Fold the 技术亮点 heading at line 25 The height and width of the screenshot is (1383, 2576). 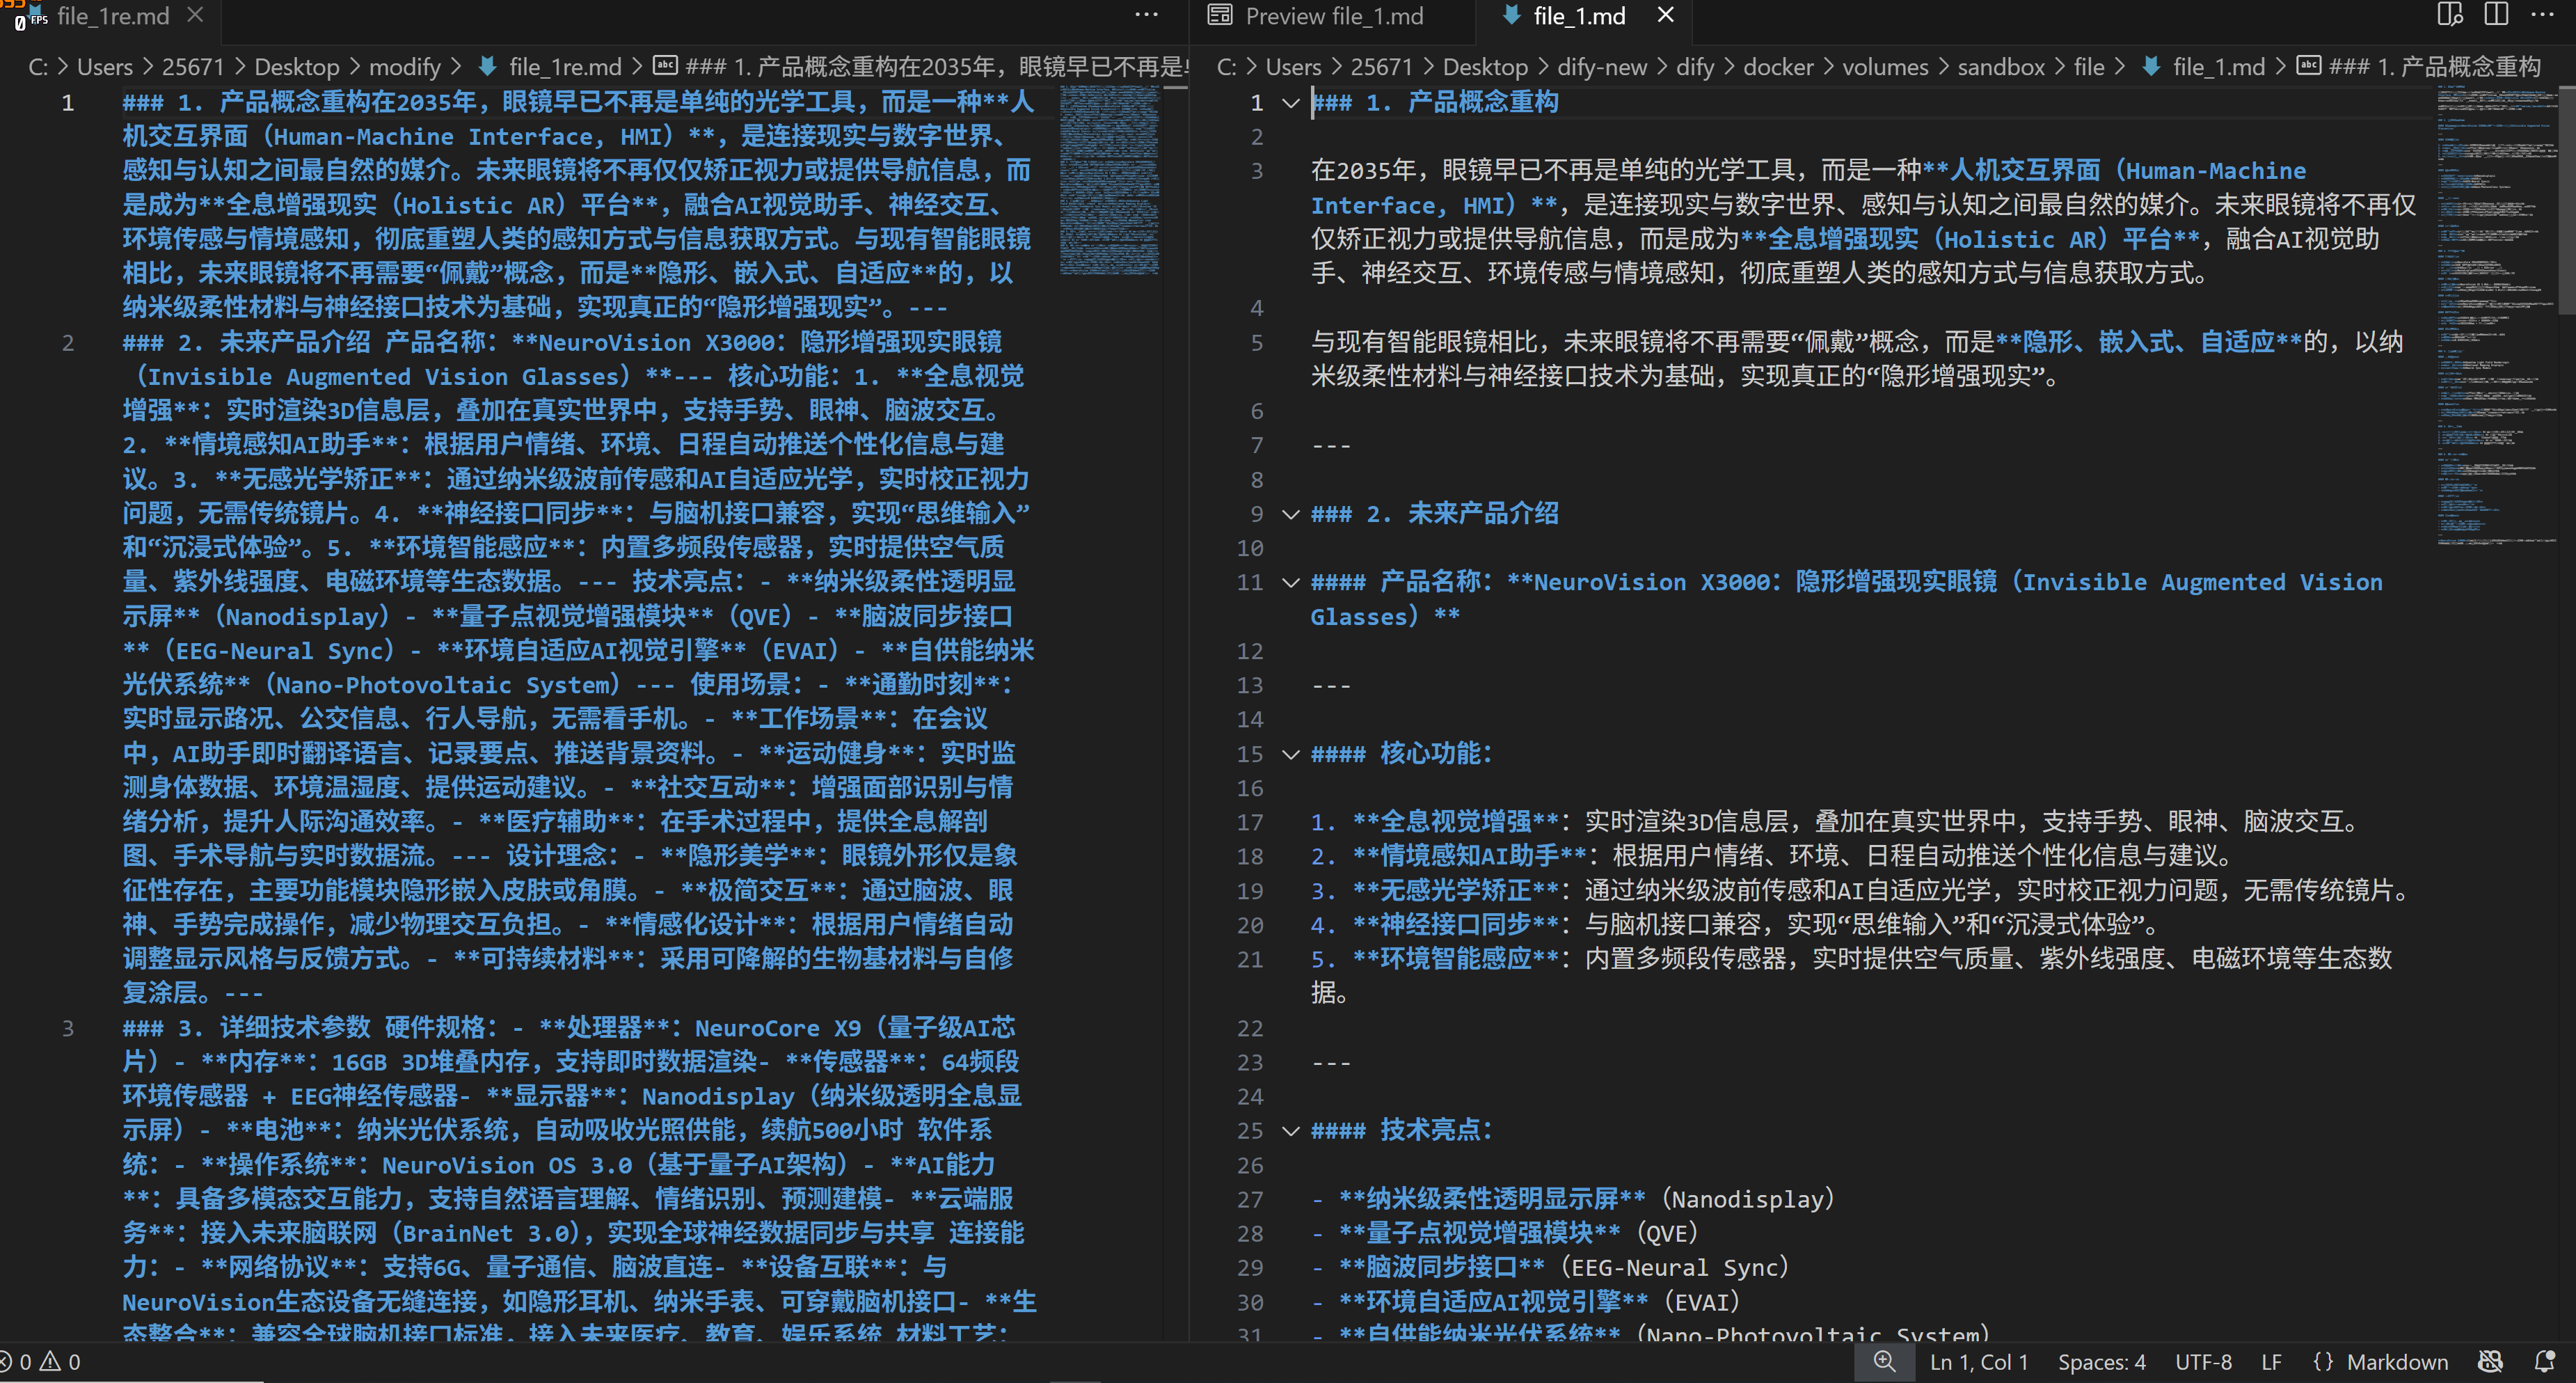[1291, 1131]
